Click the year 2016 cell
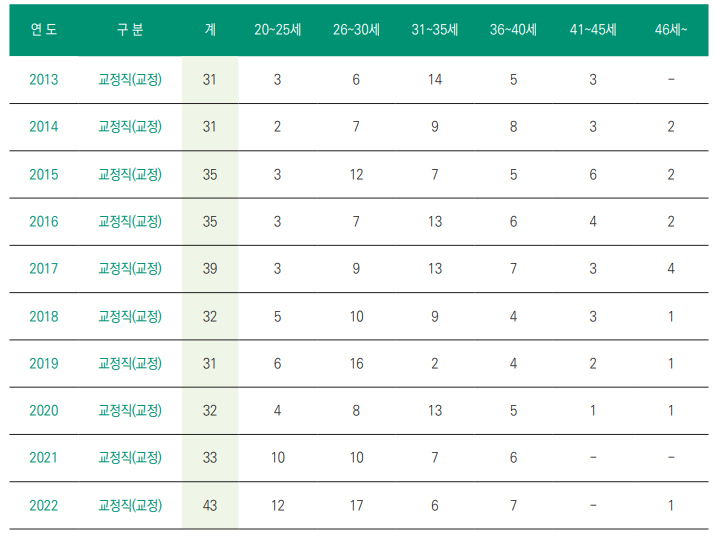The width and height of the screenshot is (714, 536). coord(44,222)
